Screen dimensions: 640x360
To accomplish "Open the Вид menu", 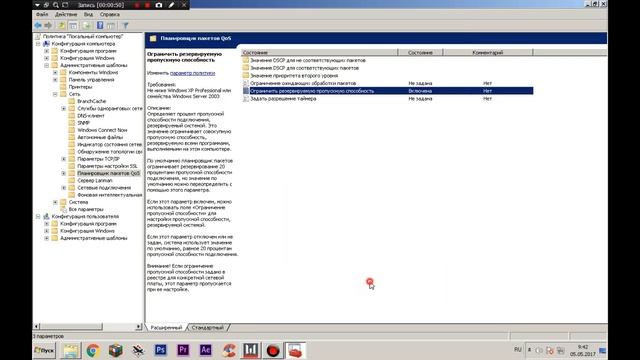I will 88,14.
